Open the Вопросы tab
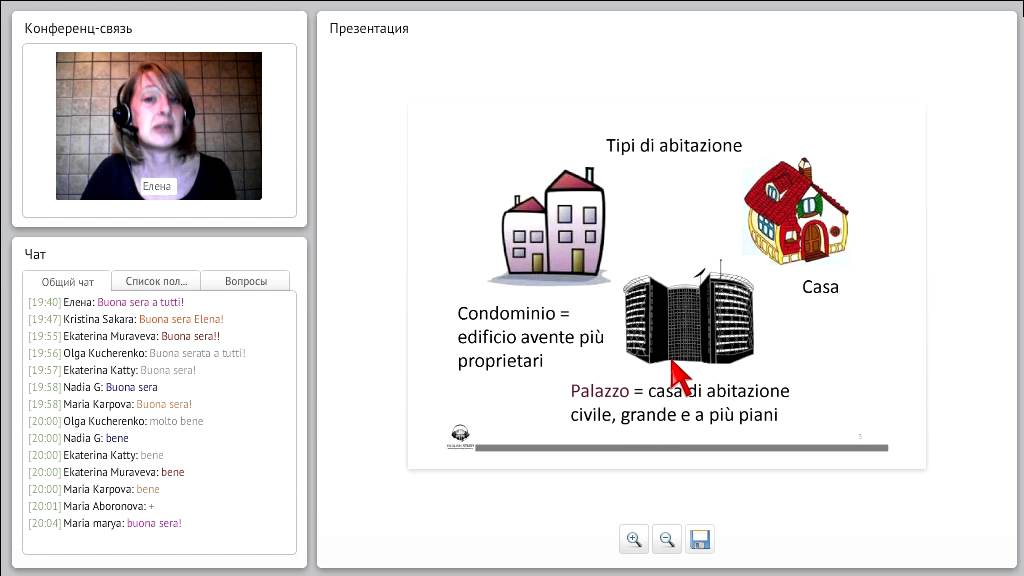 tap(246, 281)
